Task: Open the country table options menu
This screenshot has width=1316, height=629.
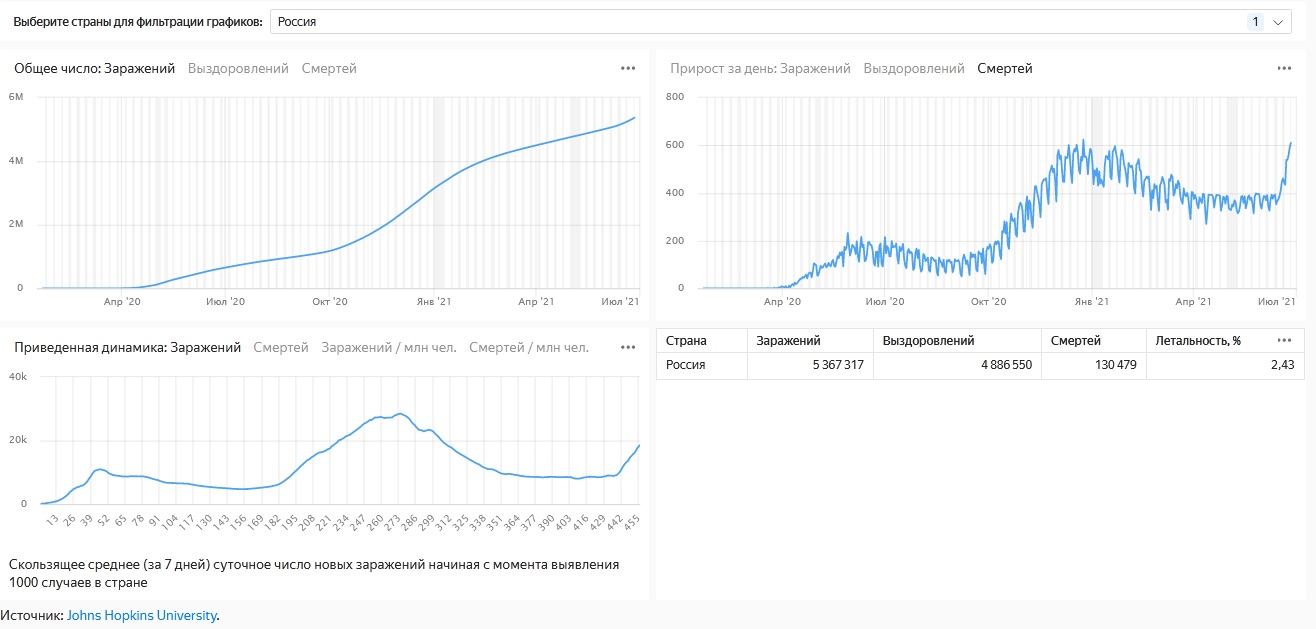Action: [x=1284, y=340]
